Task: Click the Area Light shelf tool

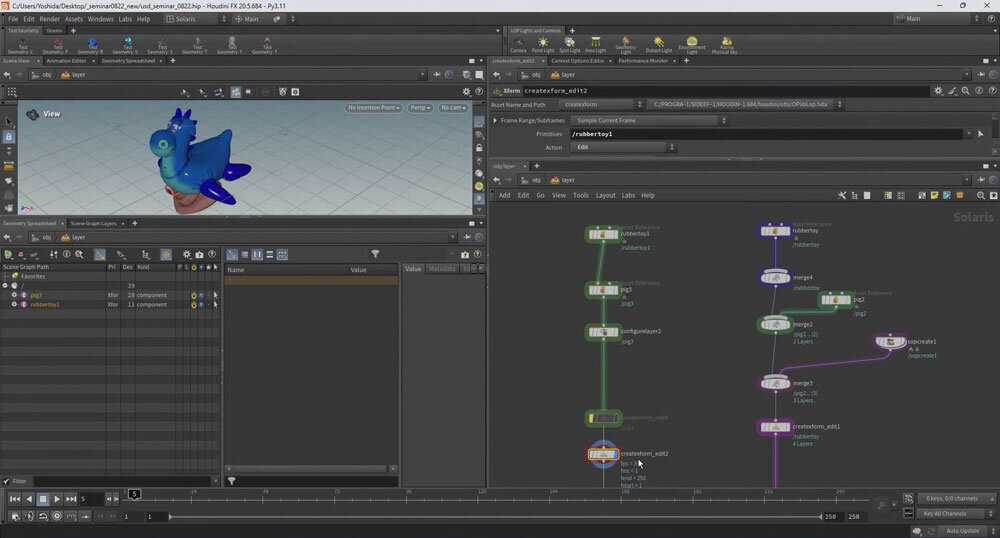Action: (x=596, y=44)
